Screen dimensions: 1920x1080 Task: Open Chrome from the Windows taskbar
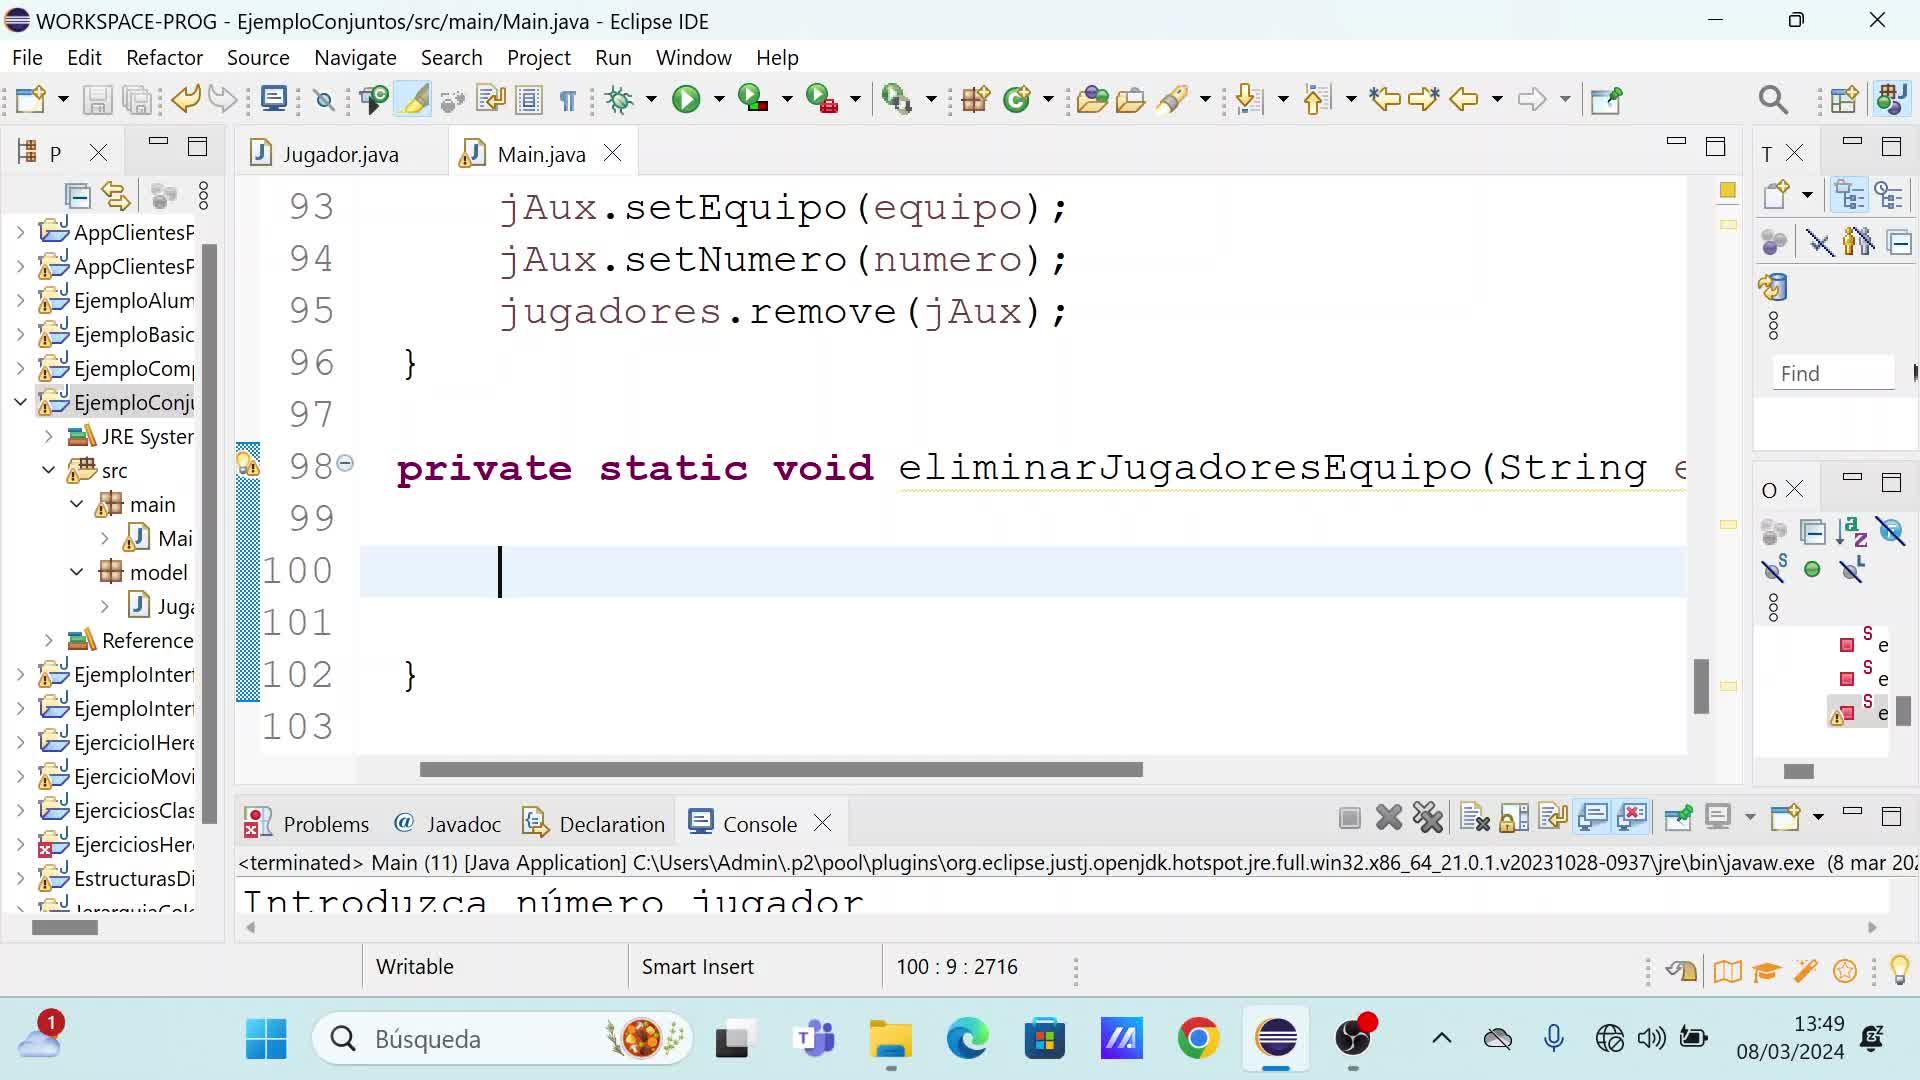[1198, 1039]
